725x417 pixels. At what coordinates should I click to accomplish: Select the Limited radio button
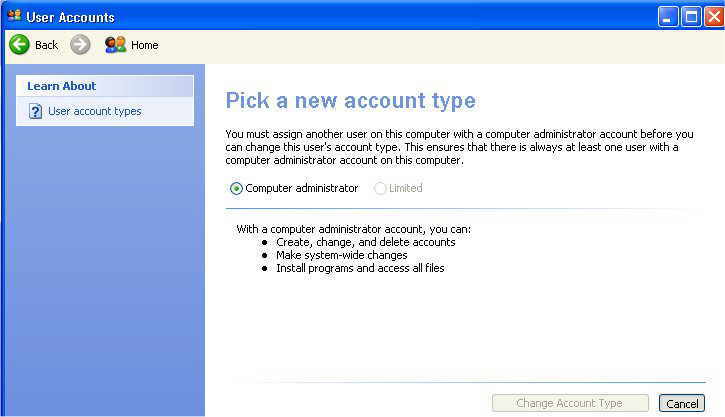click(x=380, y=188)
